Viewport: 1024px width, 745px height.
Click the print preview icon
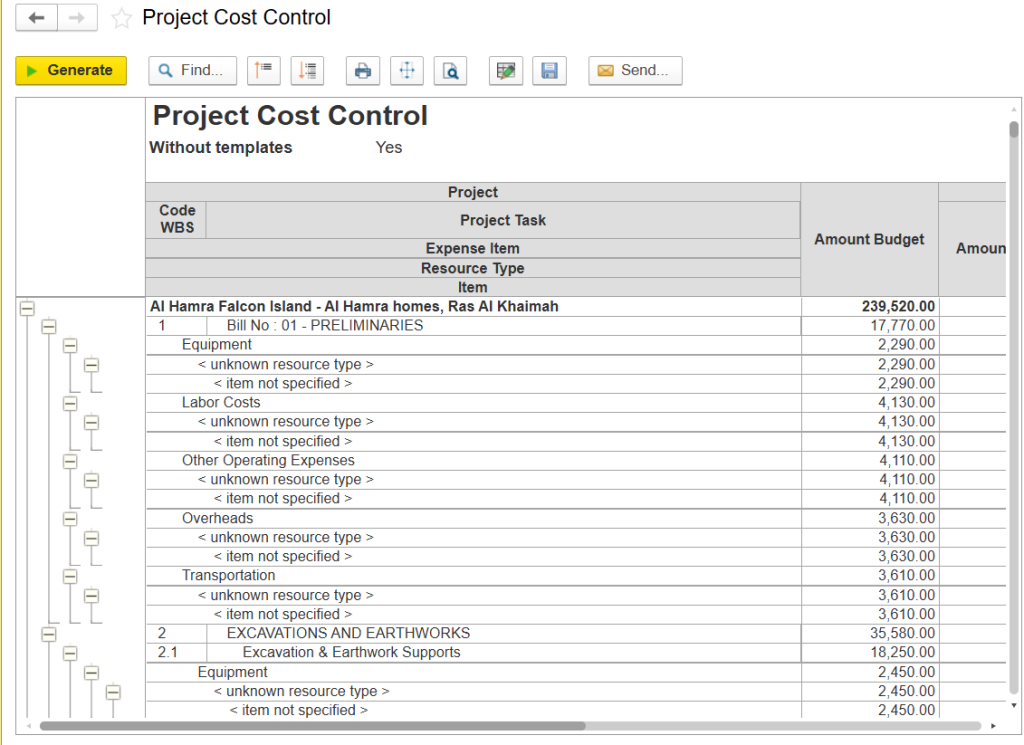point(450,70)
